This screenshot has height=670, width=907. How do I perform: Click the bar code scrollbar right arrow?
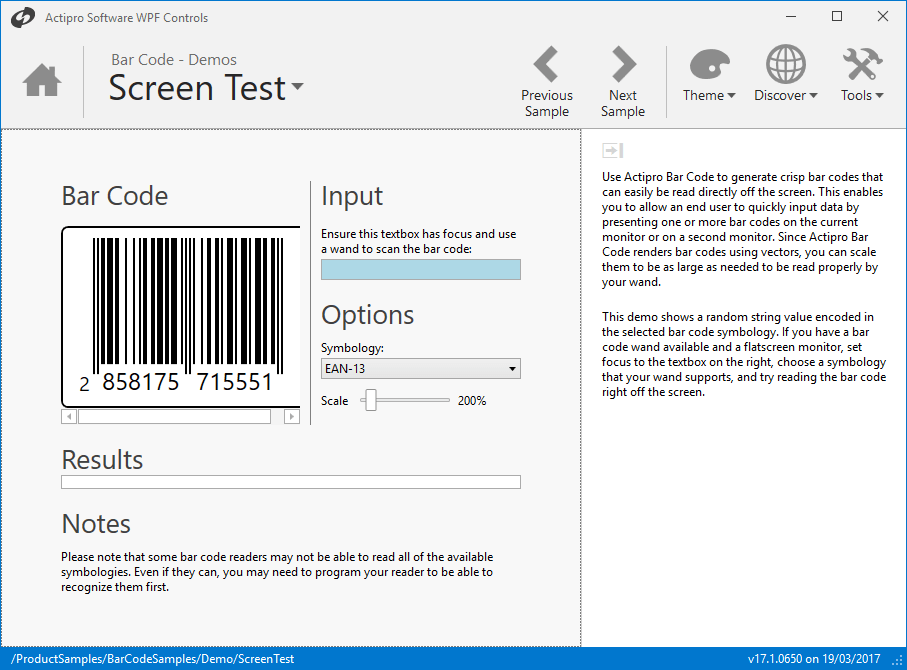(292, 416)
